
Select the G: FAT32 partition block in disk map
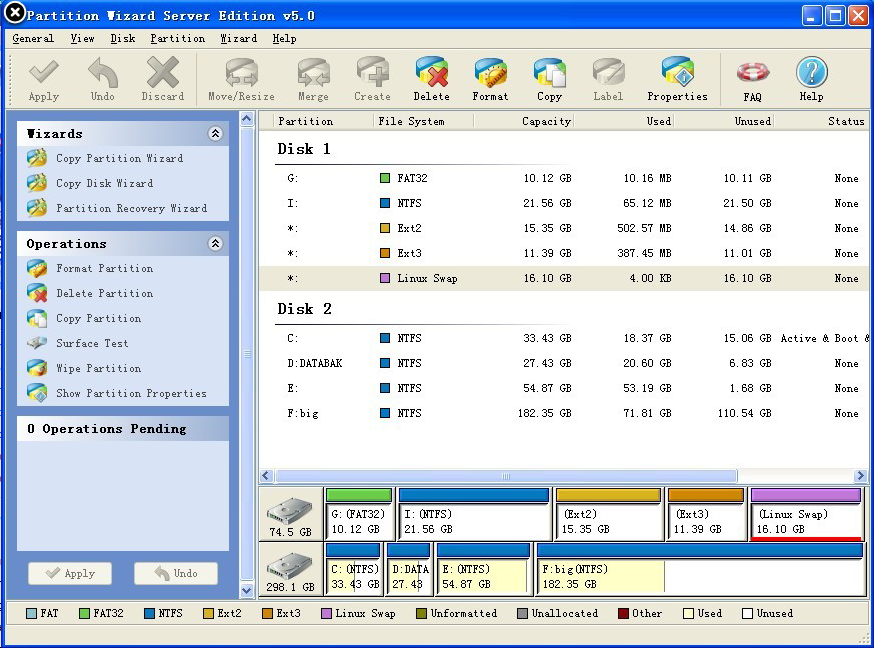[x=359, y=514]
